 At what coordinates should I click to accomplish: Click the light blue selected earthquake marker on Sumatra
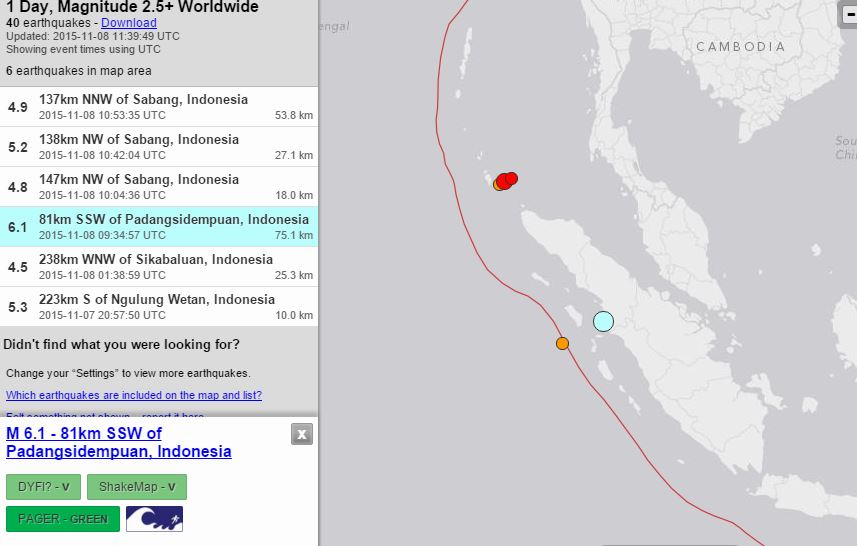pos(603,321)
